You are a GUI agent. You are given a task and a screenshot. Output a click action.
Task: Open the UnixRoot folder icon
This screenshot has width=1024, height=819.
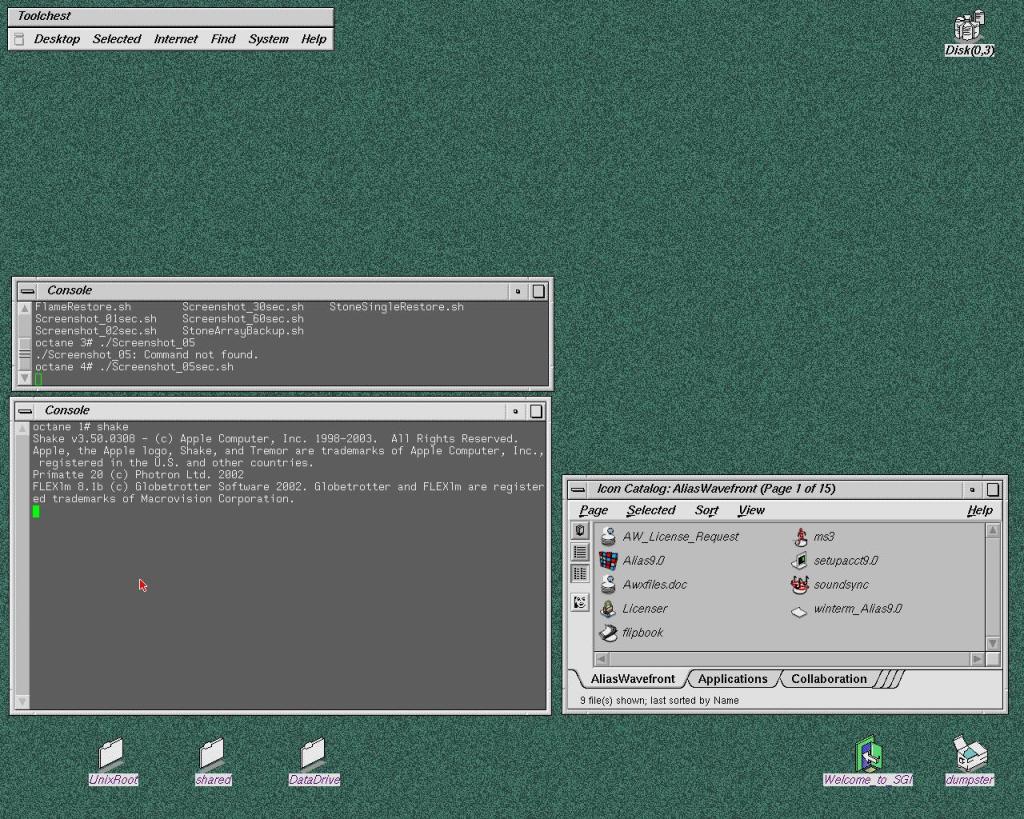point(112,755)
